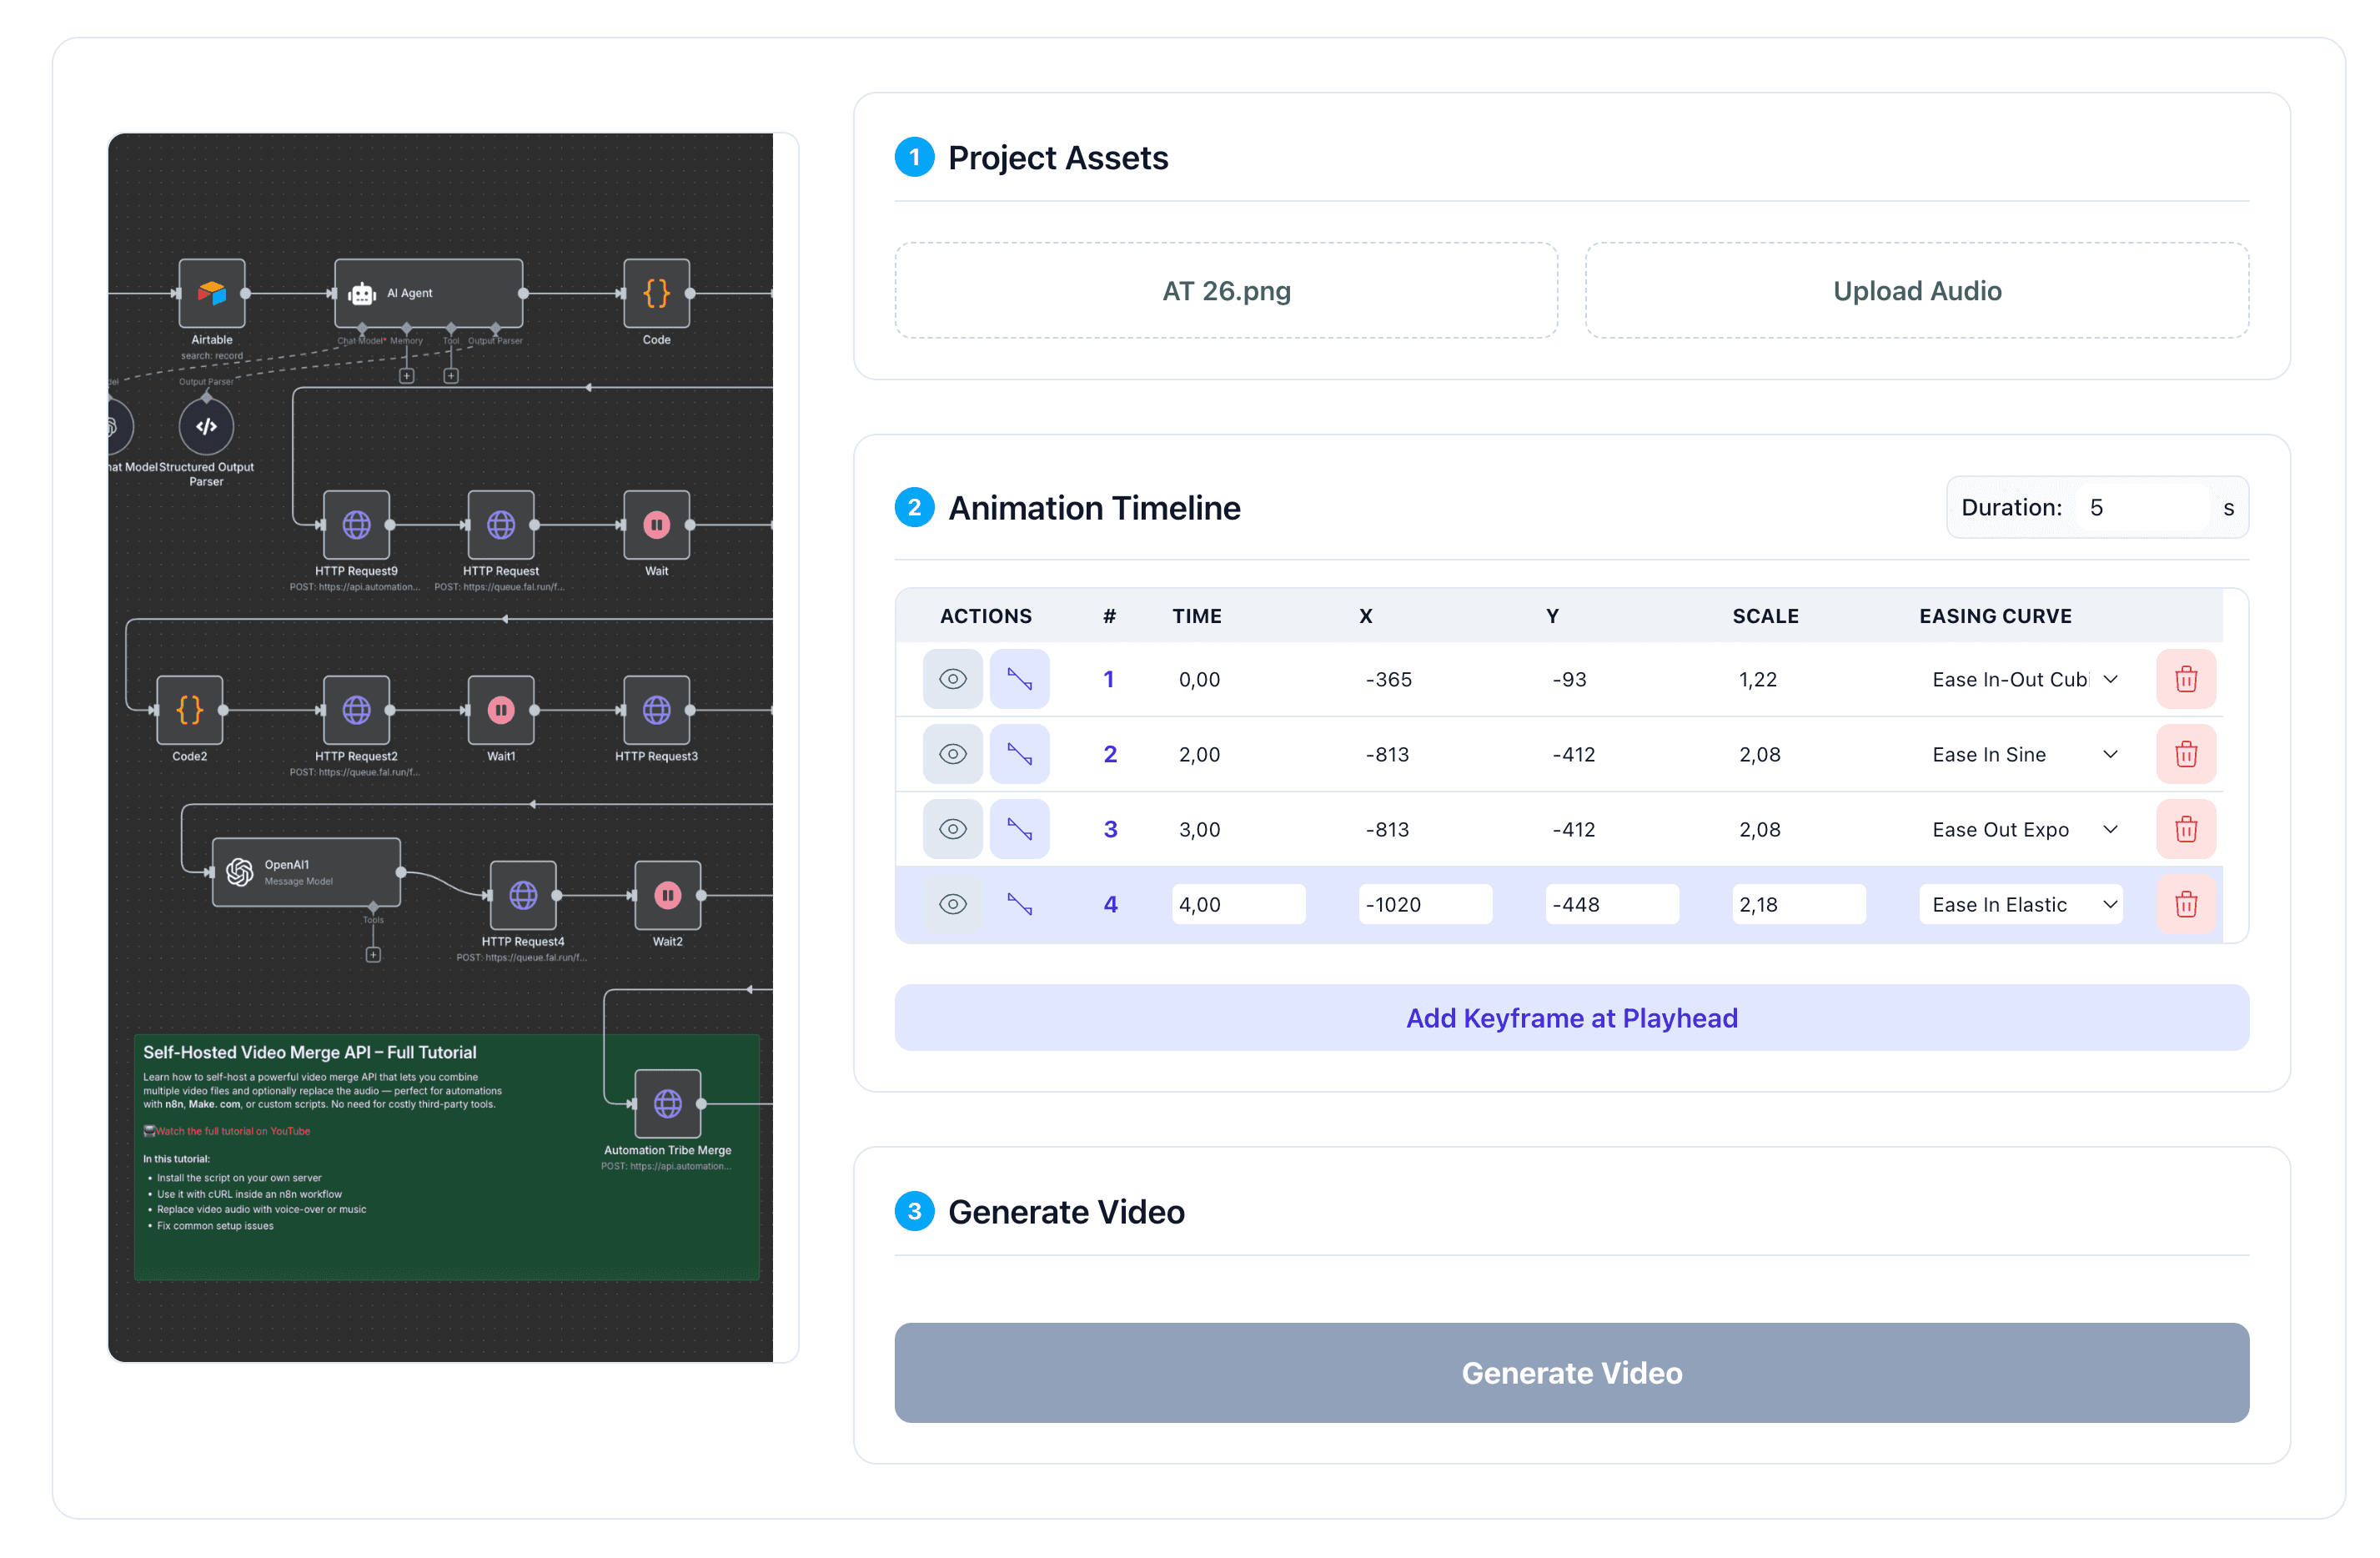Delete keyframe 2 with trash icon

(x=2185, y=754)
